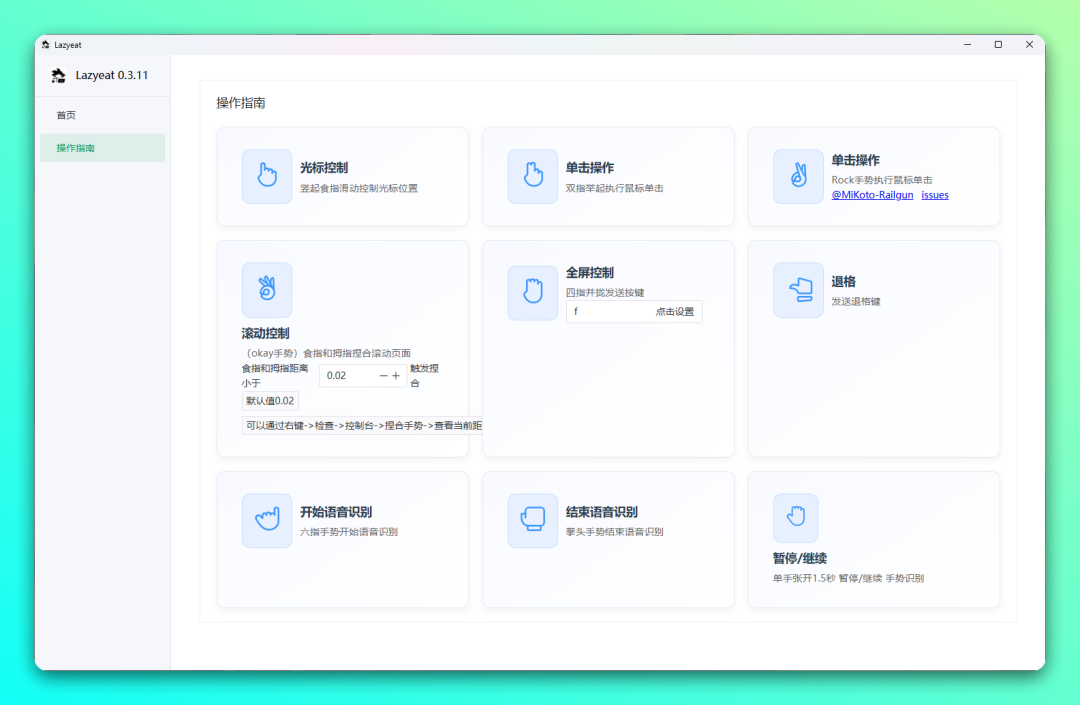The image size is (1080, 705).
Task: Open the issues link
Action: pyautogui.click(x=935, y=195)
